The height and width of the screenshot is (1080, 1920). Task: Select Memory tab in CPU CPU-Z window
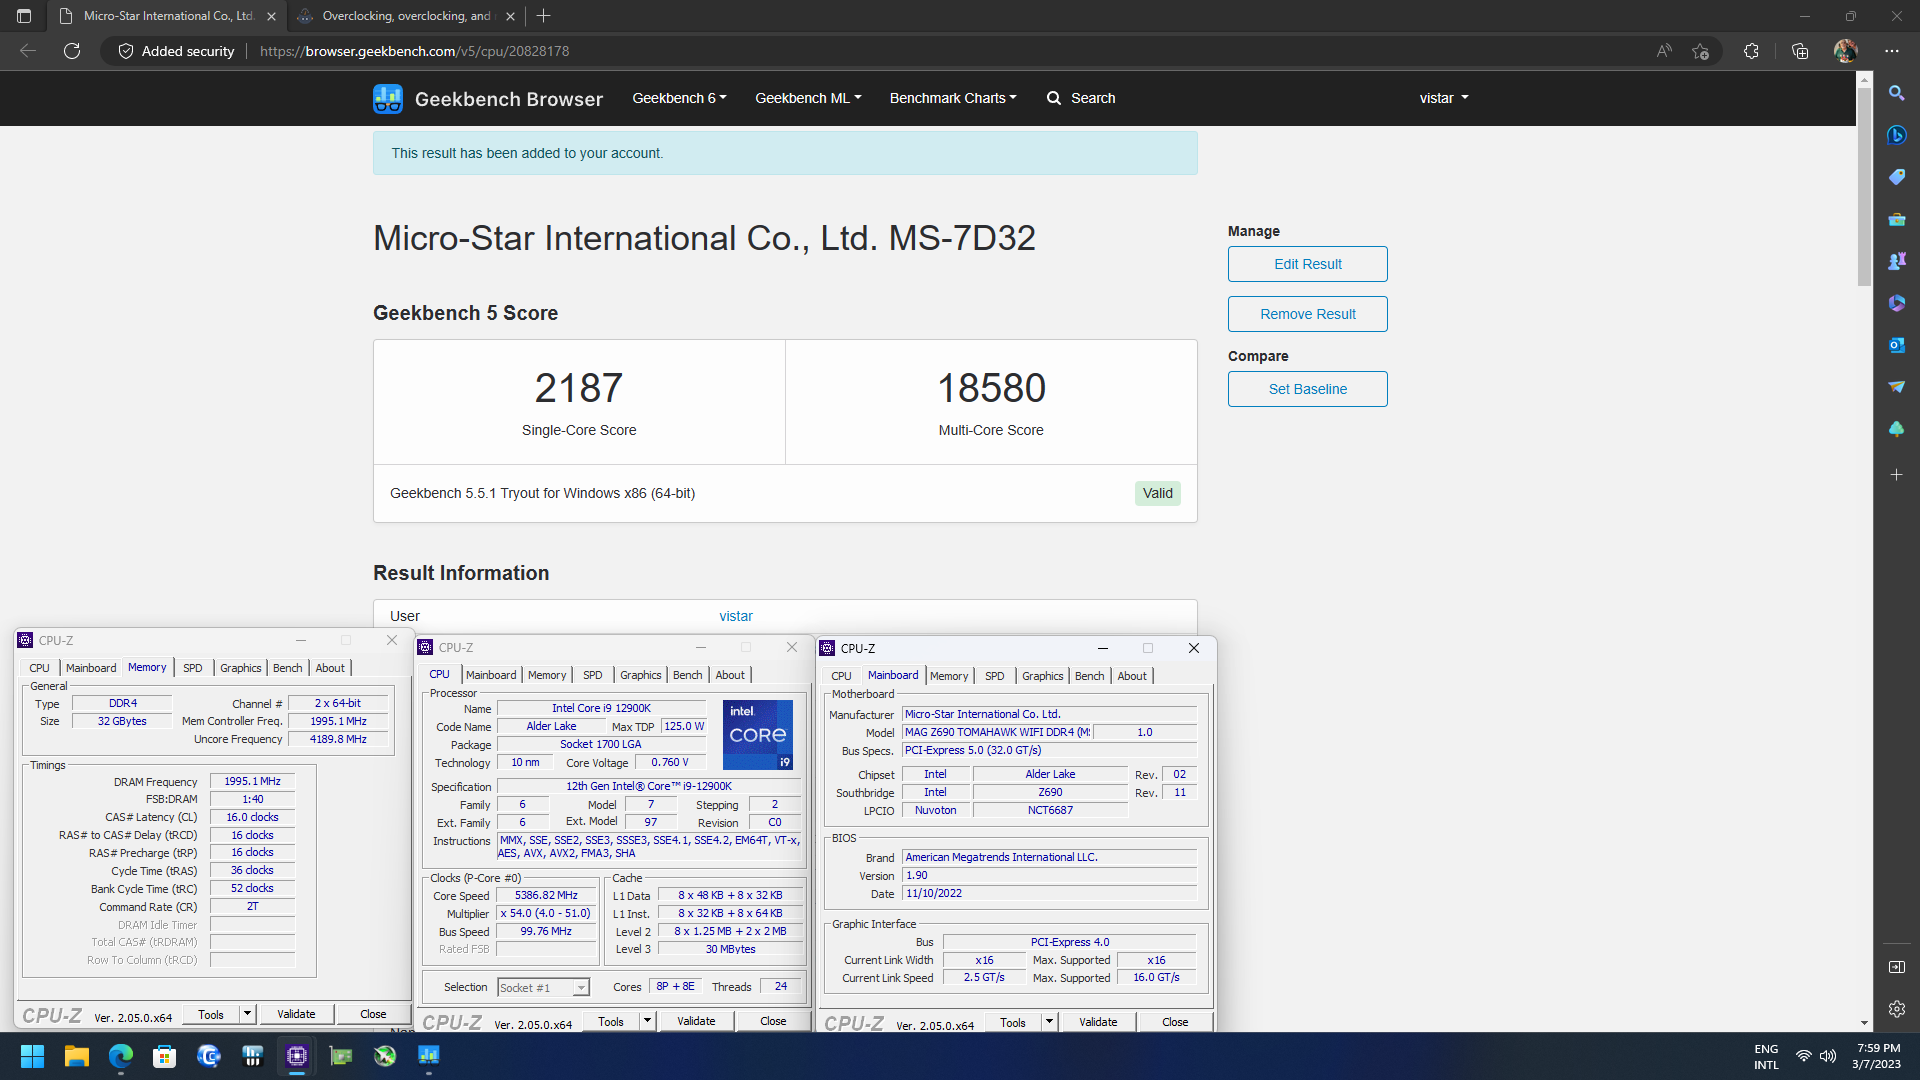point(547,675)
